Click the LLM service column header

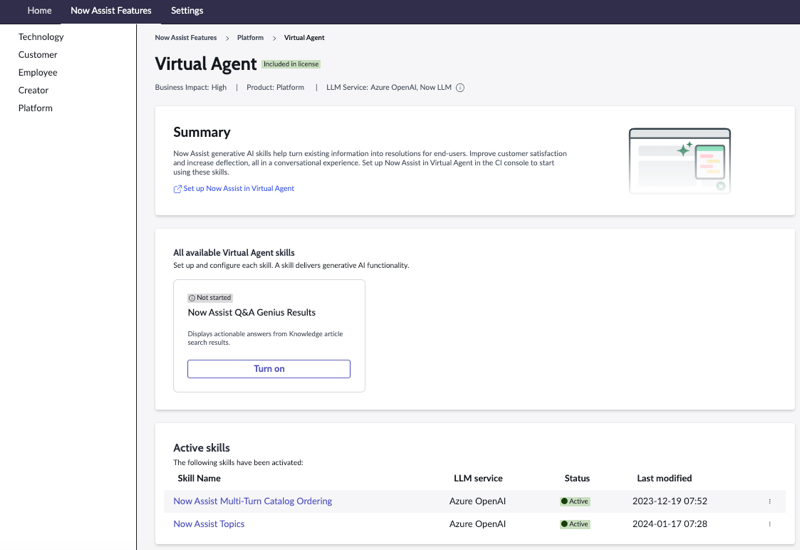[478, 479]
